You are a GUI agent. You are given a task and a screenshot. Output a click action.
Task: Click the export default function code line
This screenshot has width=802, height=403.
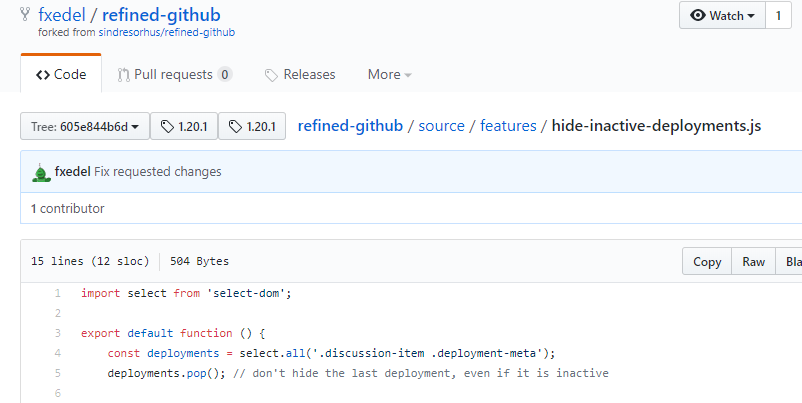coord(173,333)
